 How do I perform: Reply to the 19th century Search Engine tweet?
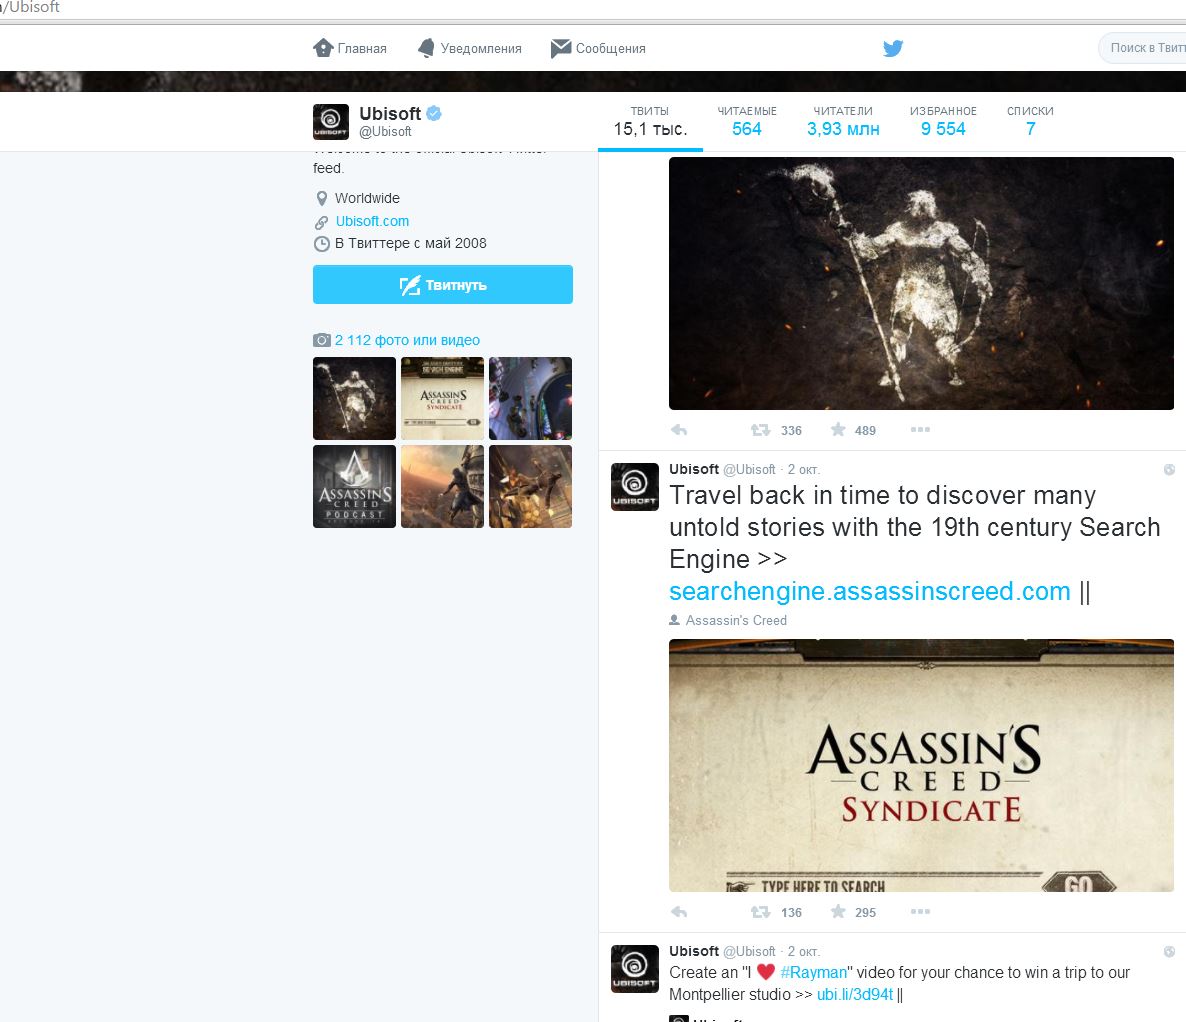click(678, 912)
